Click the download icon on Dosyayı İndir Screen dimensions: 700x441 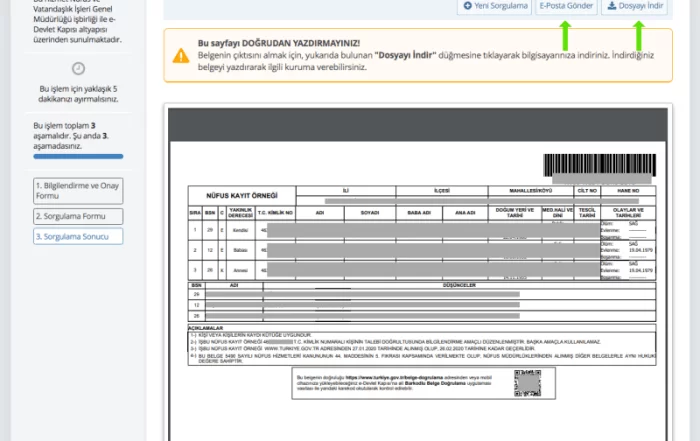click(x=612, y=6)
